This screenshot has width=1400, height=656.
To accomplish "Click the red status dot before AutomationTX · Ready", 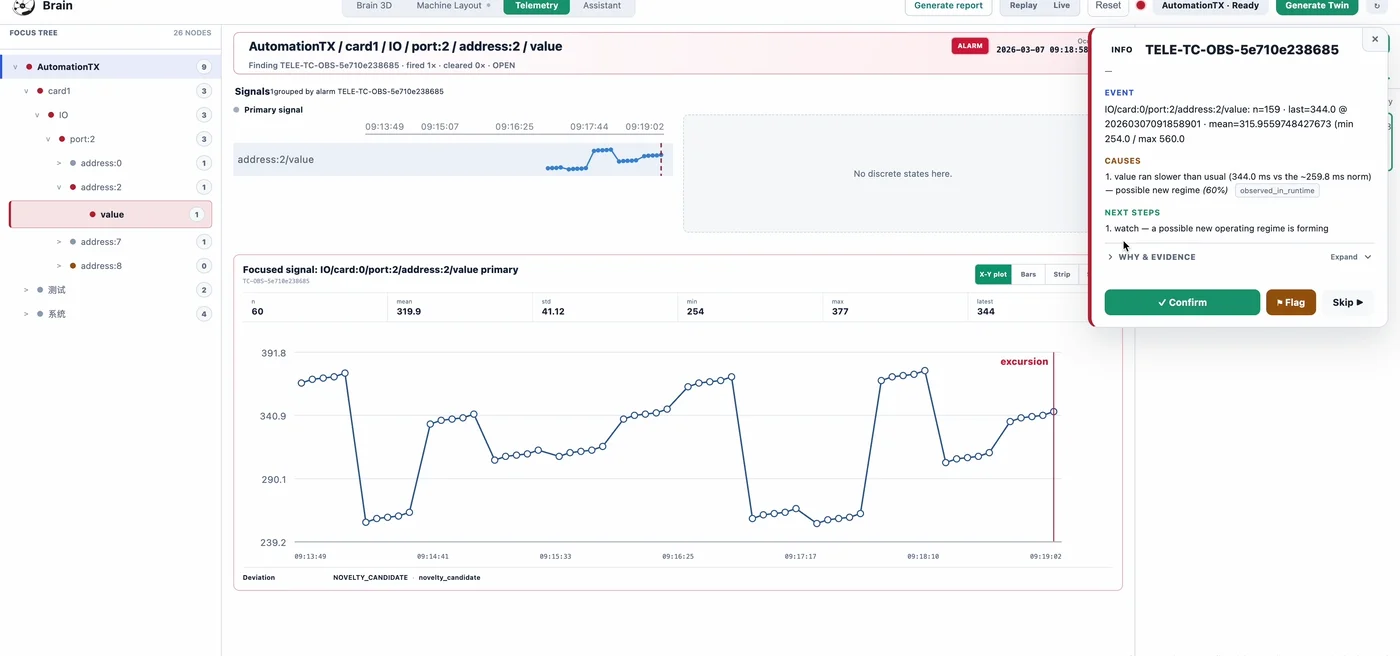I will point(1141,6).
